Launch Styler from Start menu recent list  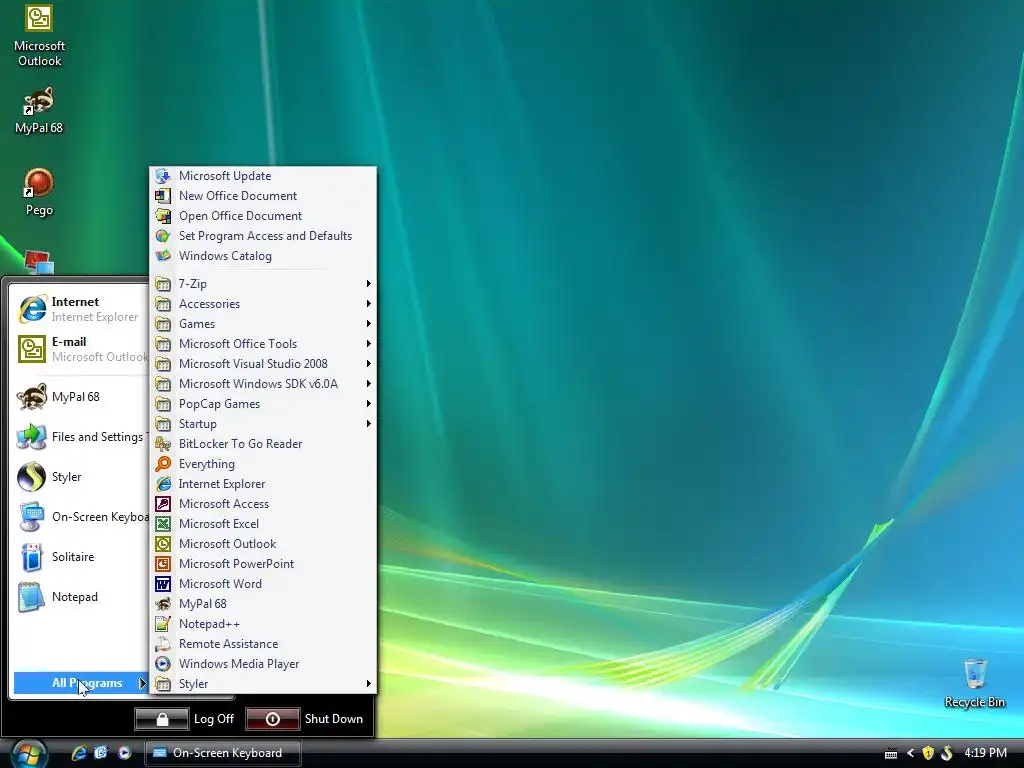tap(81, 477)
